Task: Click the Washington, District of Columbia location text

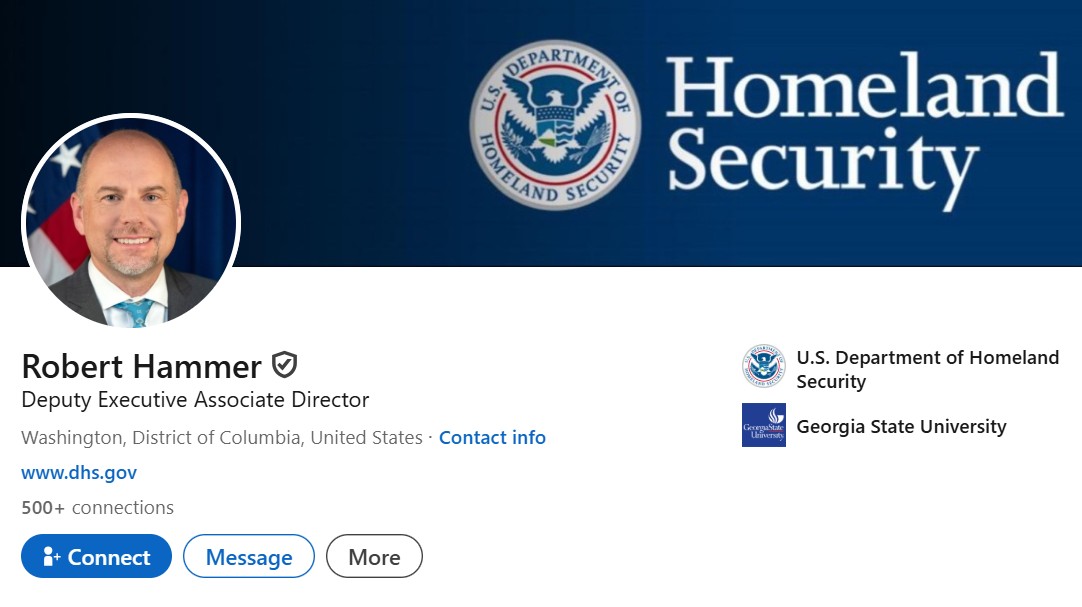Action: [221, 437]
